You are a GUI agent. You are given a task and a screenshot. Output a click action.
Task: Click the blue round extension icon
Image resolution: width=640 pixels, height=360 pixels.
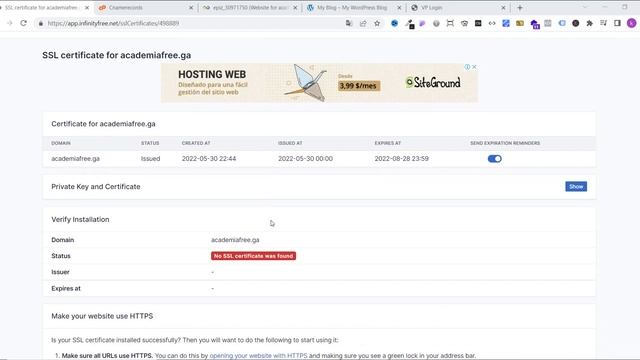click(394, 23)
